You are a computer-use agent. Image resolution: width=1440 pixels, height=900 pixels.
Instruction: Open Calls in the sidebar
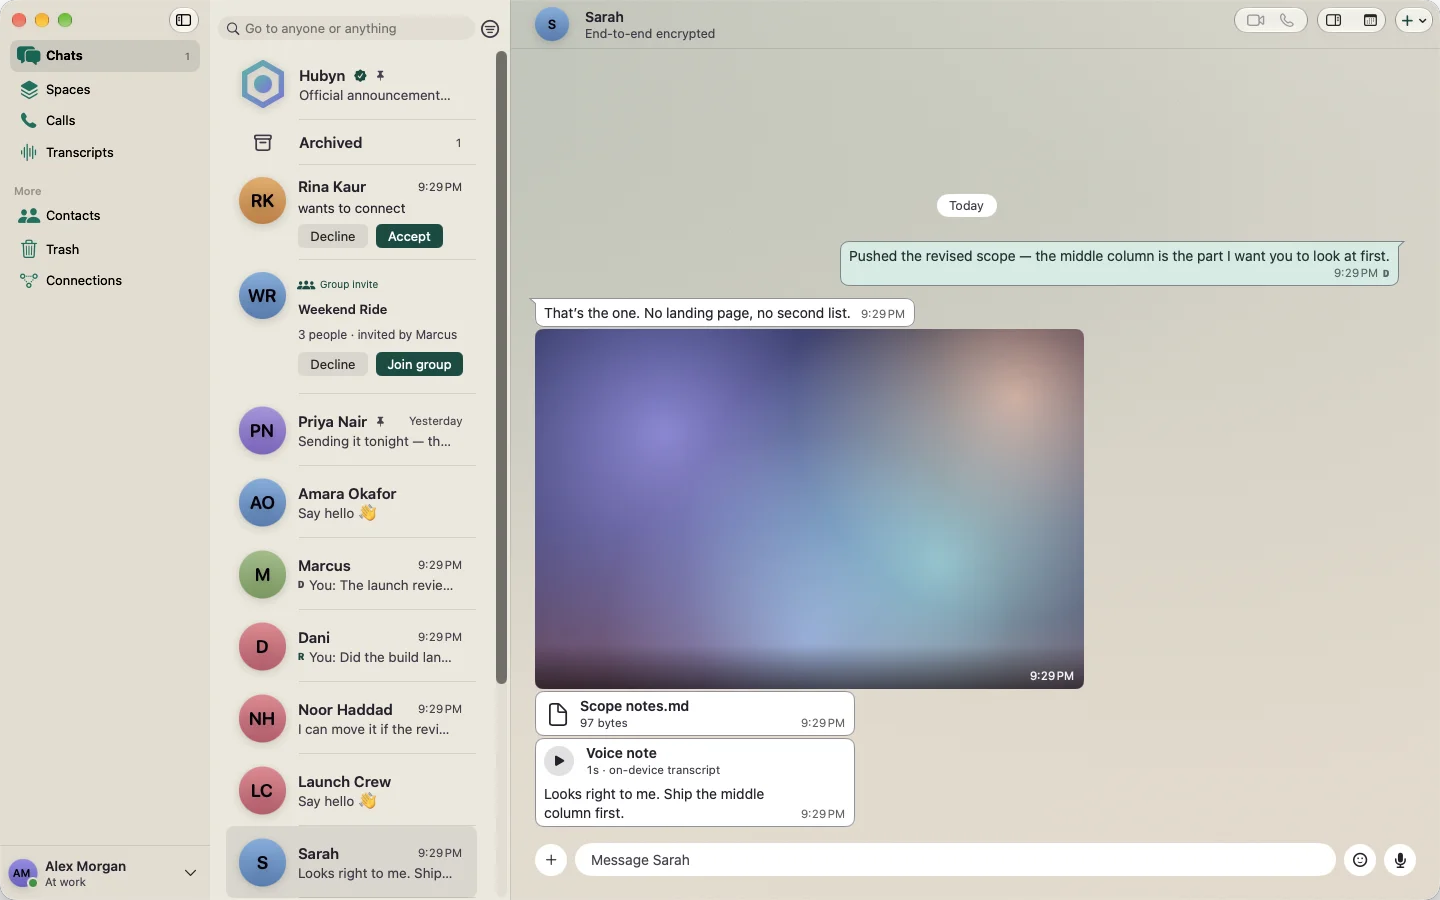pos(105,120)
